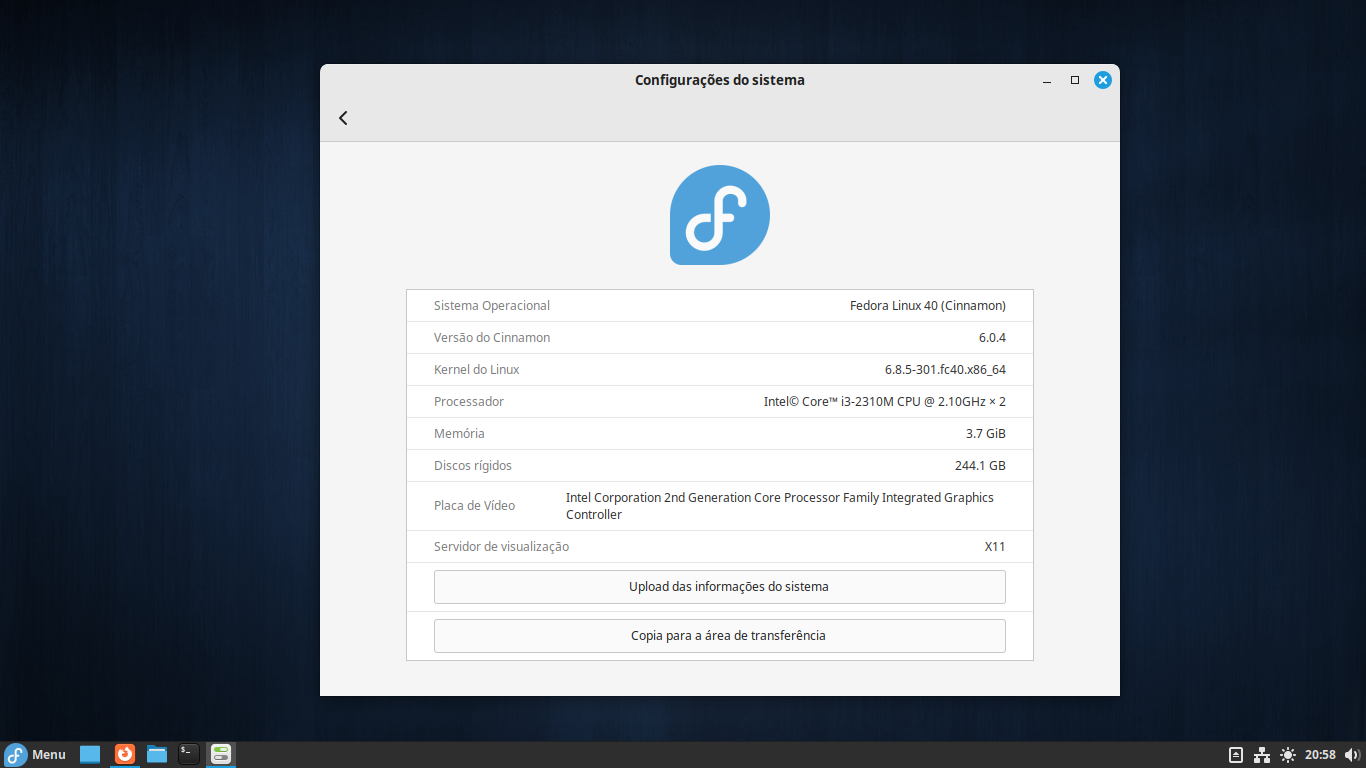The image size is (1366, 768).
Task: Select the Placa de Vídeo label
Action: pos(475,506)
